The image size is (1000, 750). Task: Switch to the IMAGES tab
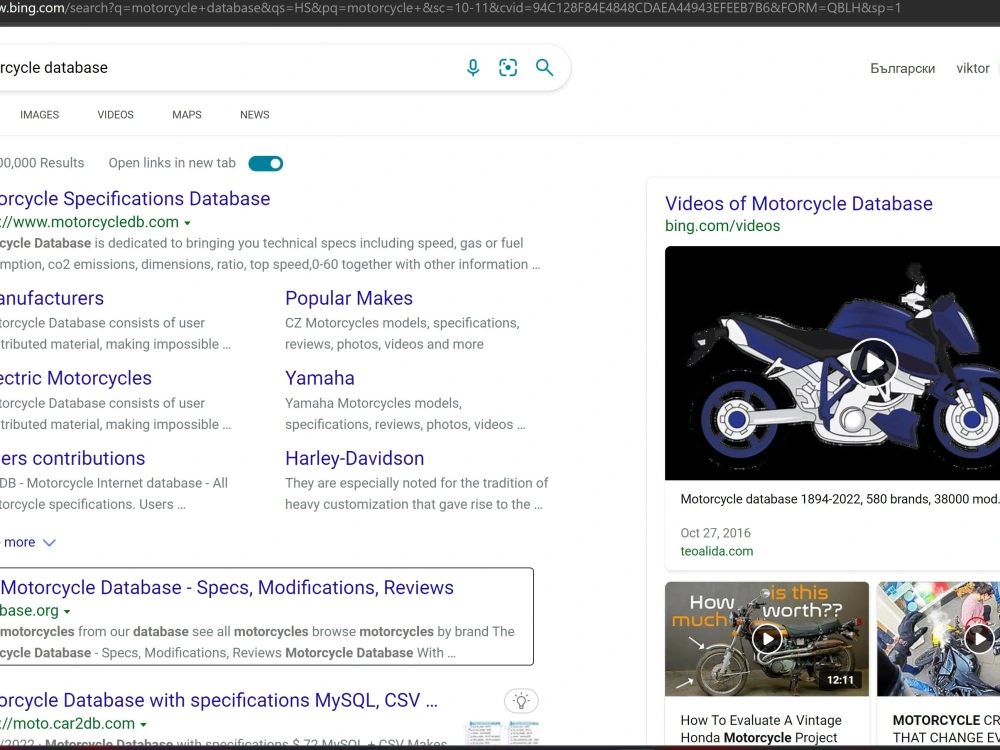coord(40,115)
